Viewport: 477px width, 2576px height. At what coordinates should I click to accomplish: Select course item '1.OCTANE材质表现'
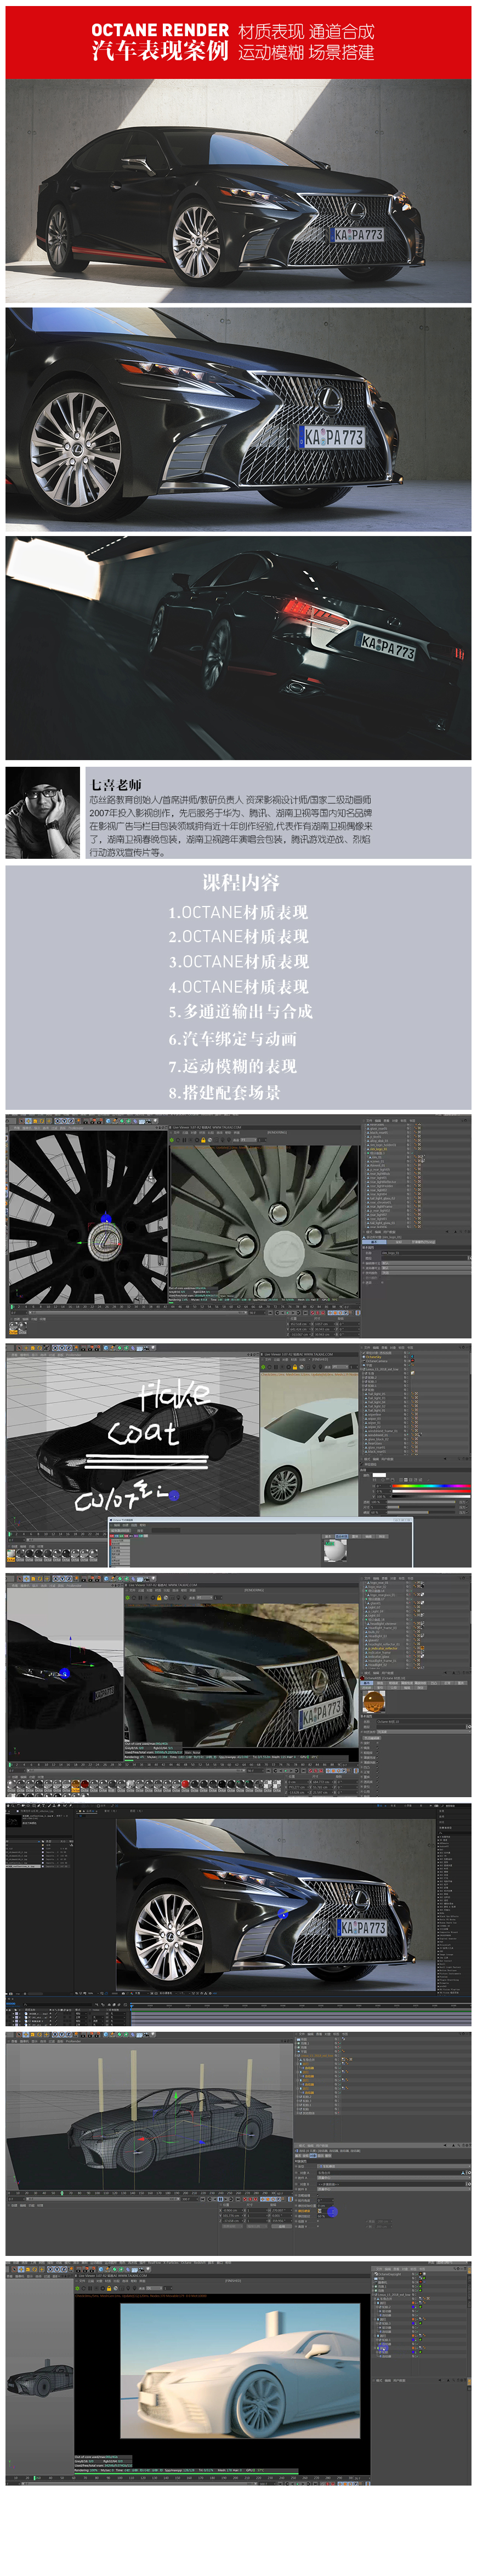pos(238,912)
